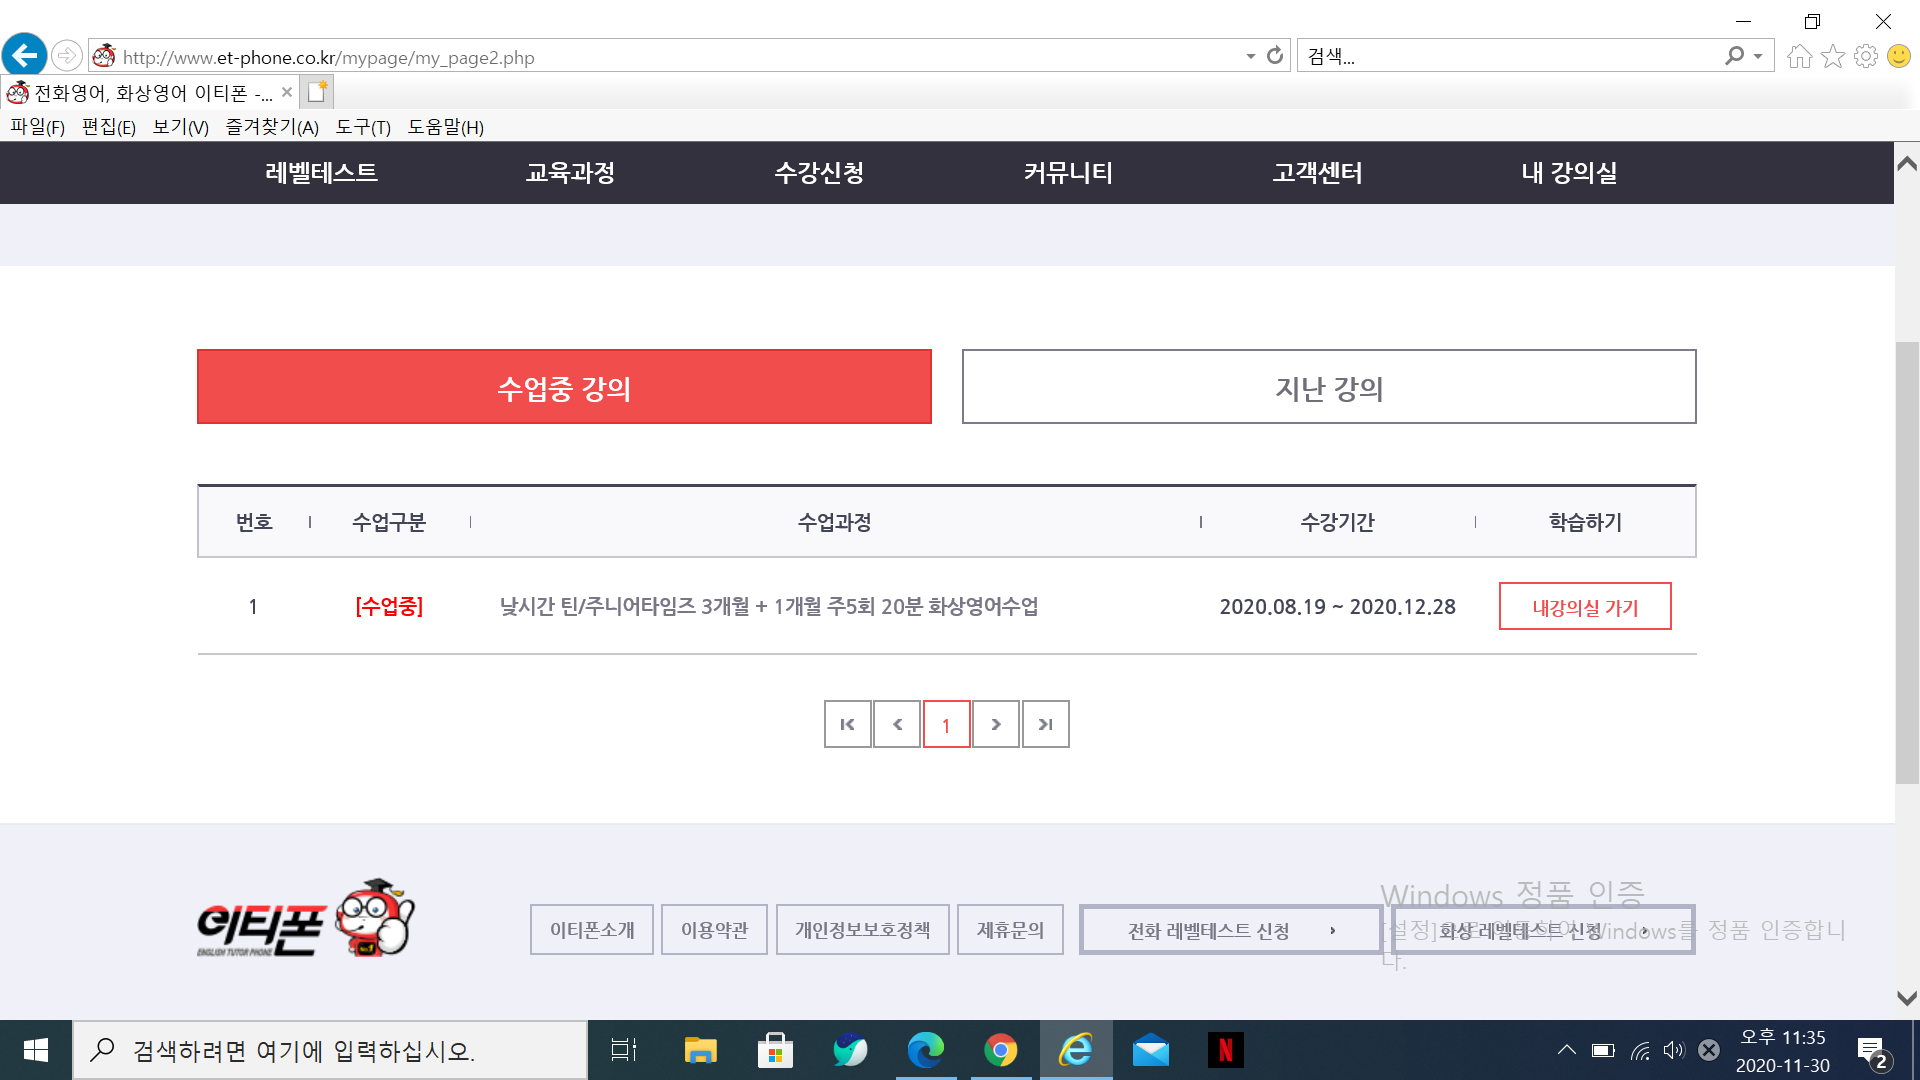Launch Chrome from the taskbar
1920x1080 pixels.
tap(1000, 1050)
